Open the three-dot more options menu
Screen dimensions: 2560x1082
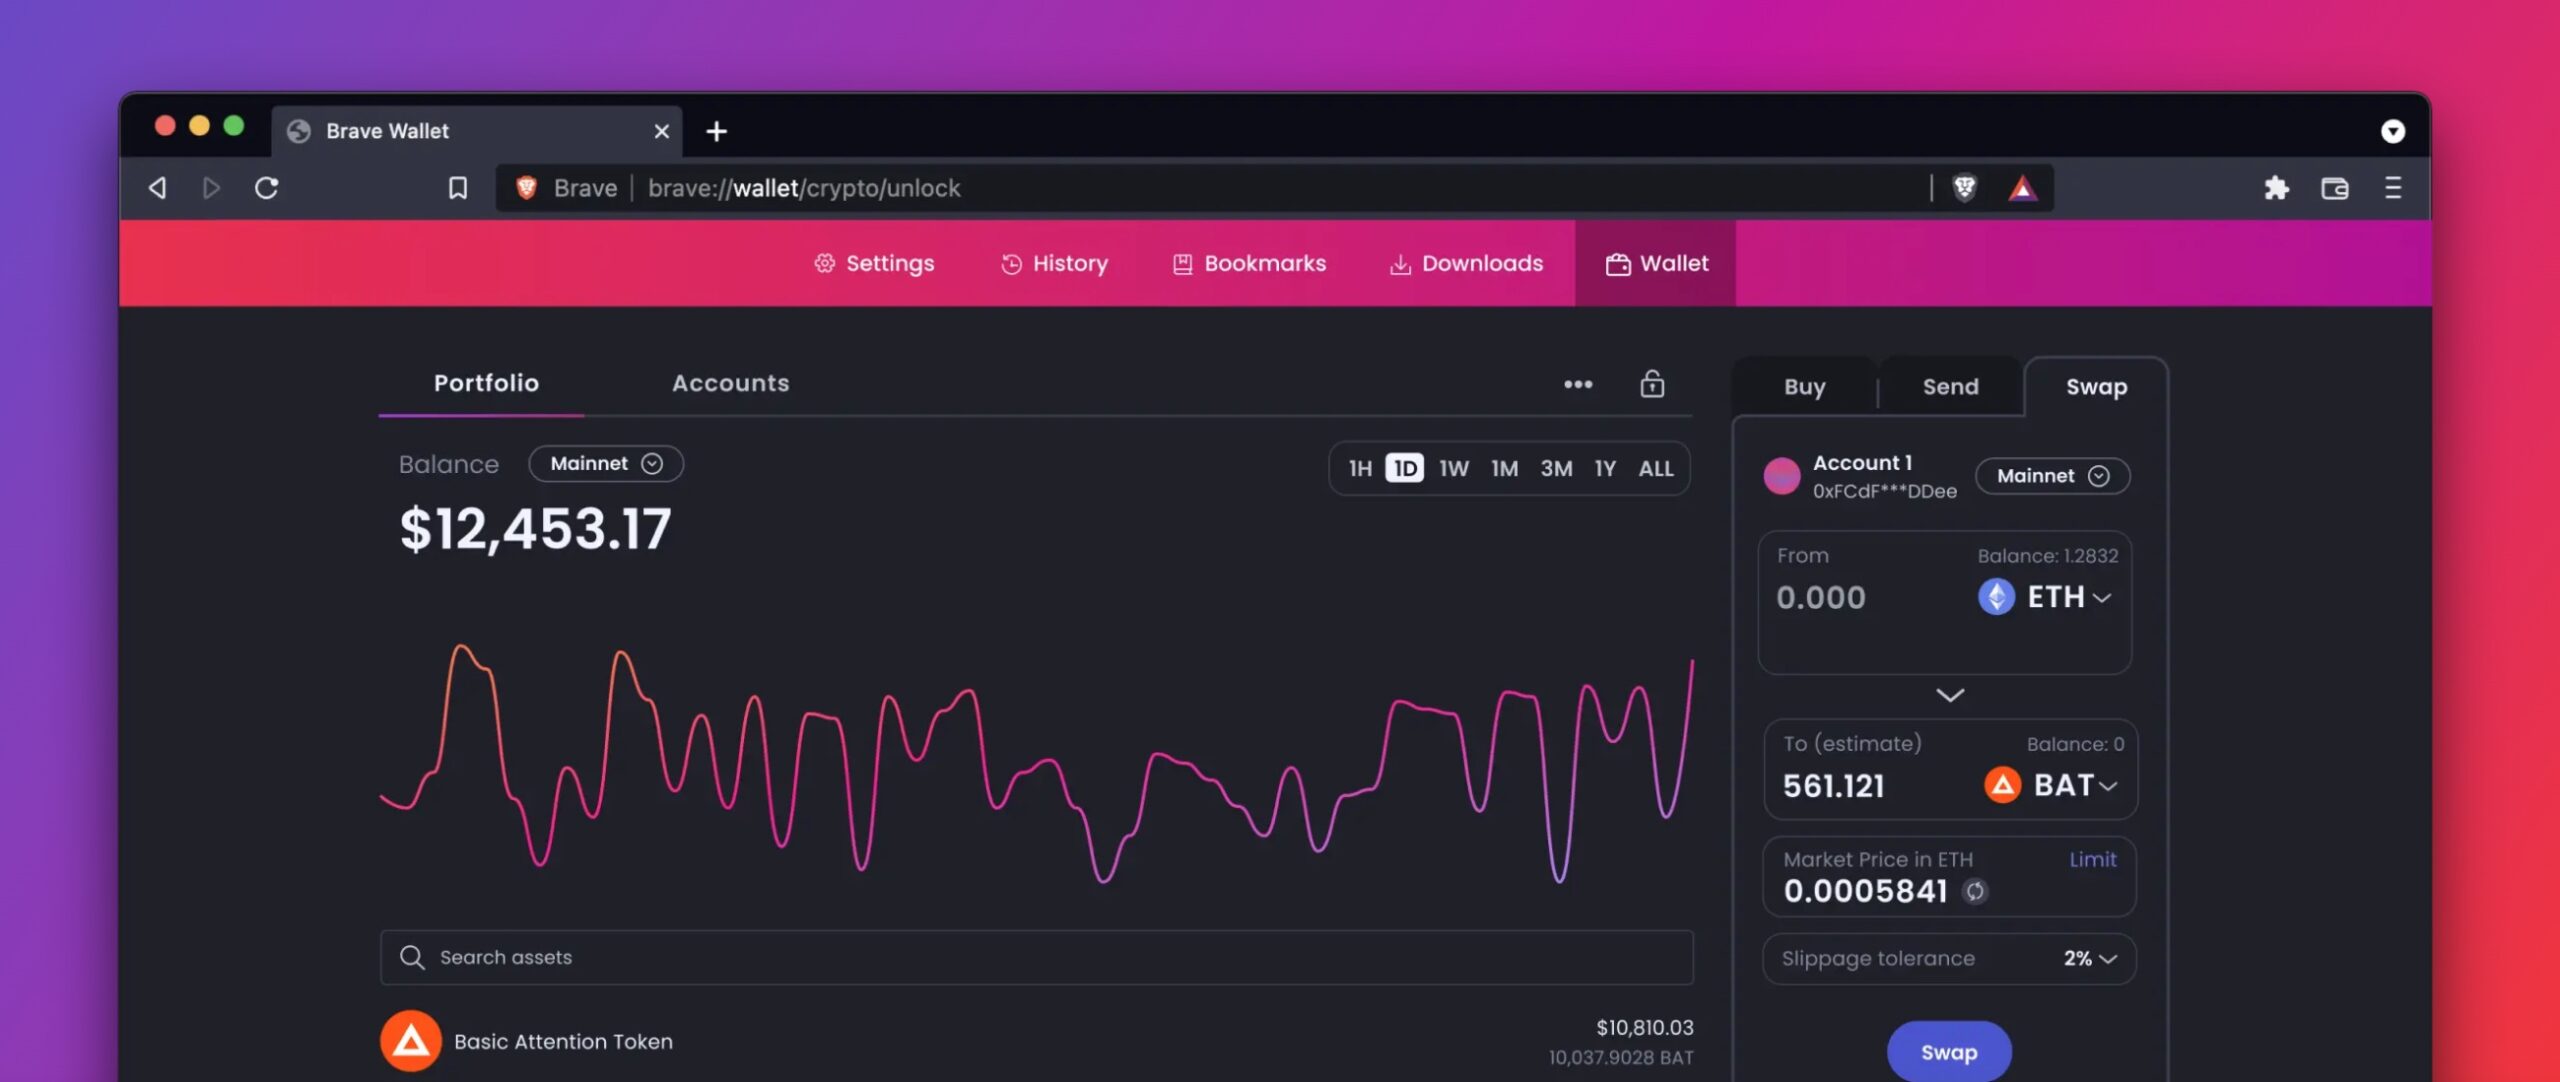tap(1578, 384)
